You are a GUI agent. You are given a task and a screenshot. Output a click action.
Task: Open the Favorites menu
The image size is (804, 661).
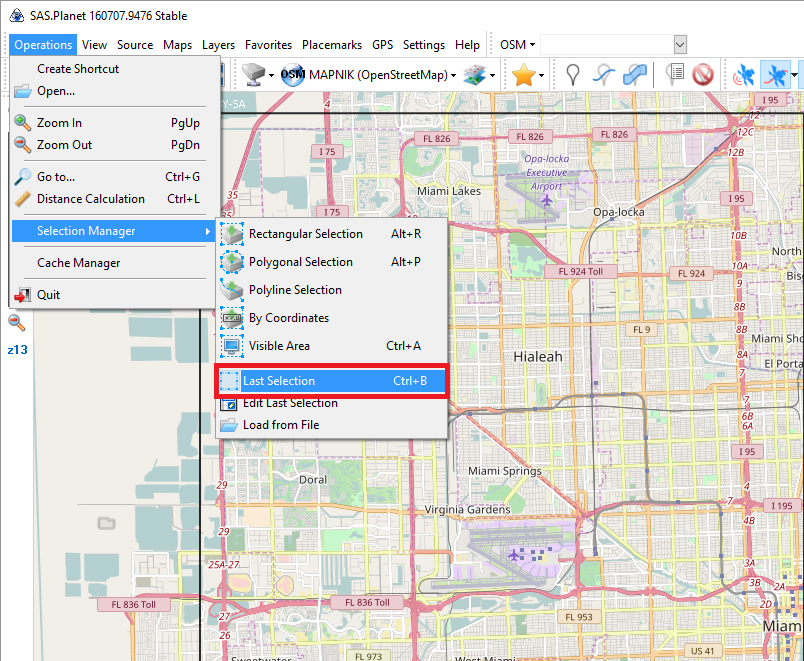[x=268, y=45]
